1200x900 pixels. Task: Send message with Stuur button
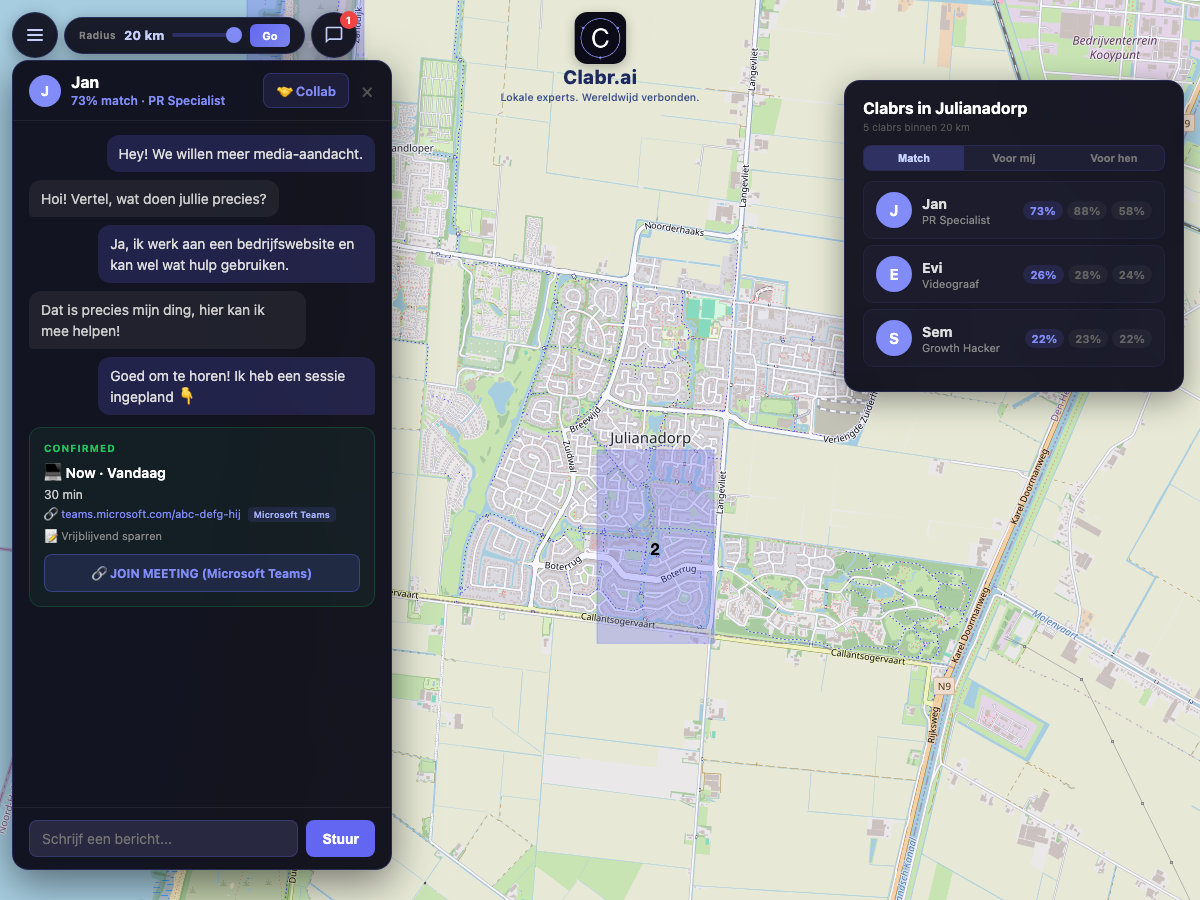tap(340, 839)
